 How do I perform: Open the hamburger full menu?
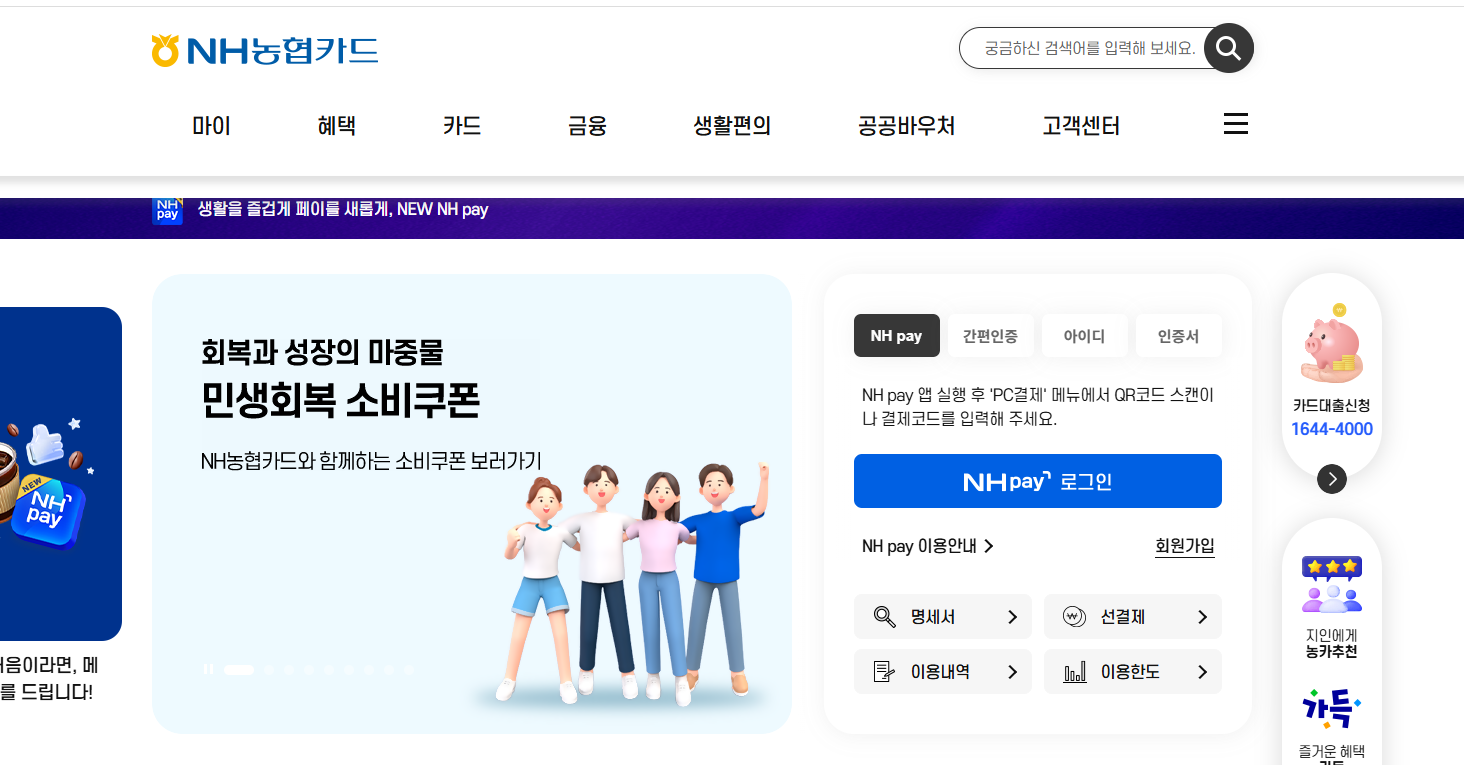(1236, 124)
